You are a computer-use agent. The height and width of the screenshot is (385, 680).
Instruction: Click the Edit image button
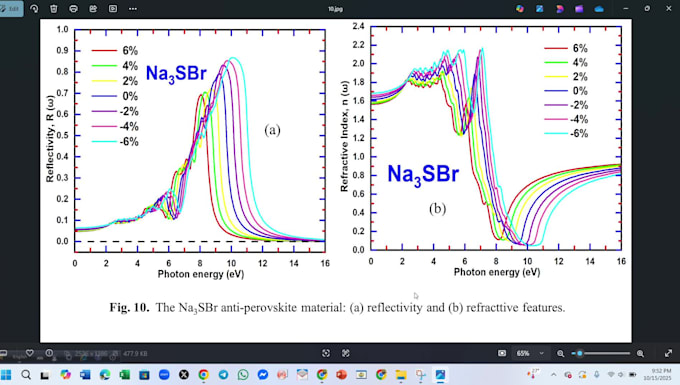pyautogui.click(x=11, y=9)
